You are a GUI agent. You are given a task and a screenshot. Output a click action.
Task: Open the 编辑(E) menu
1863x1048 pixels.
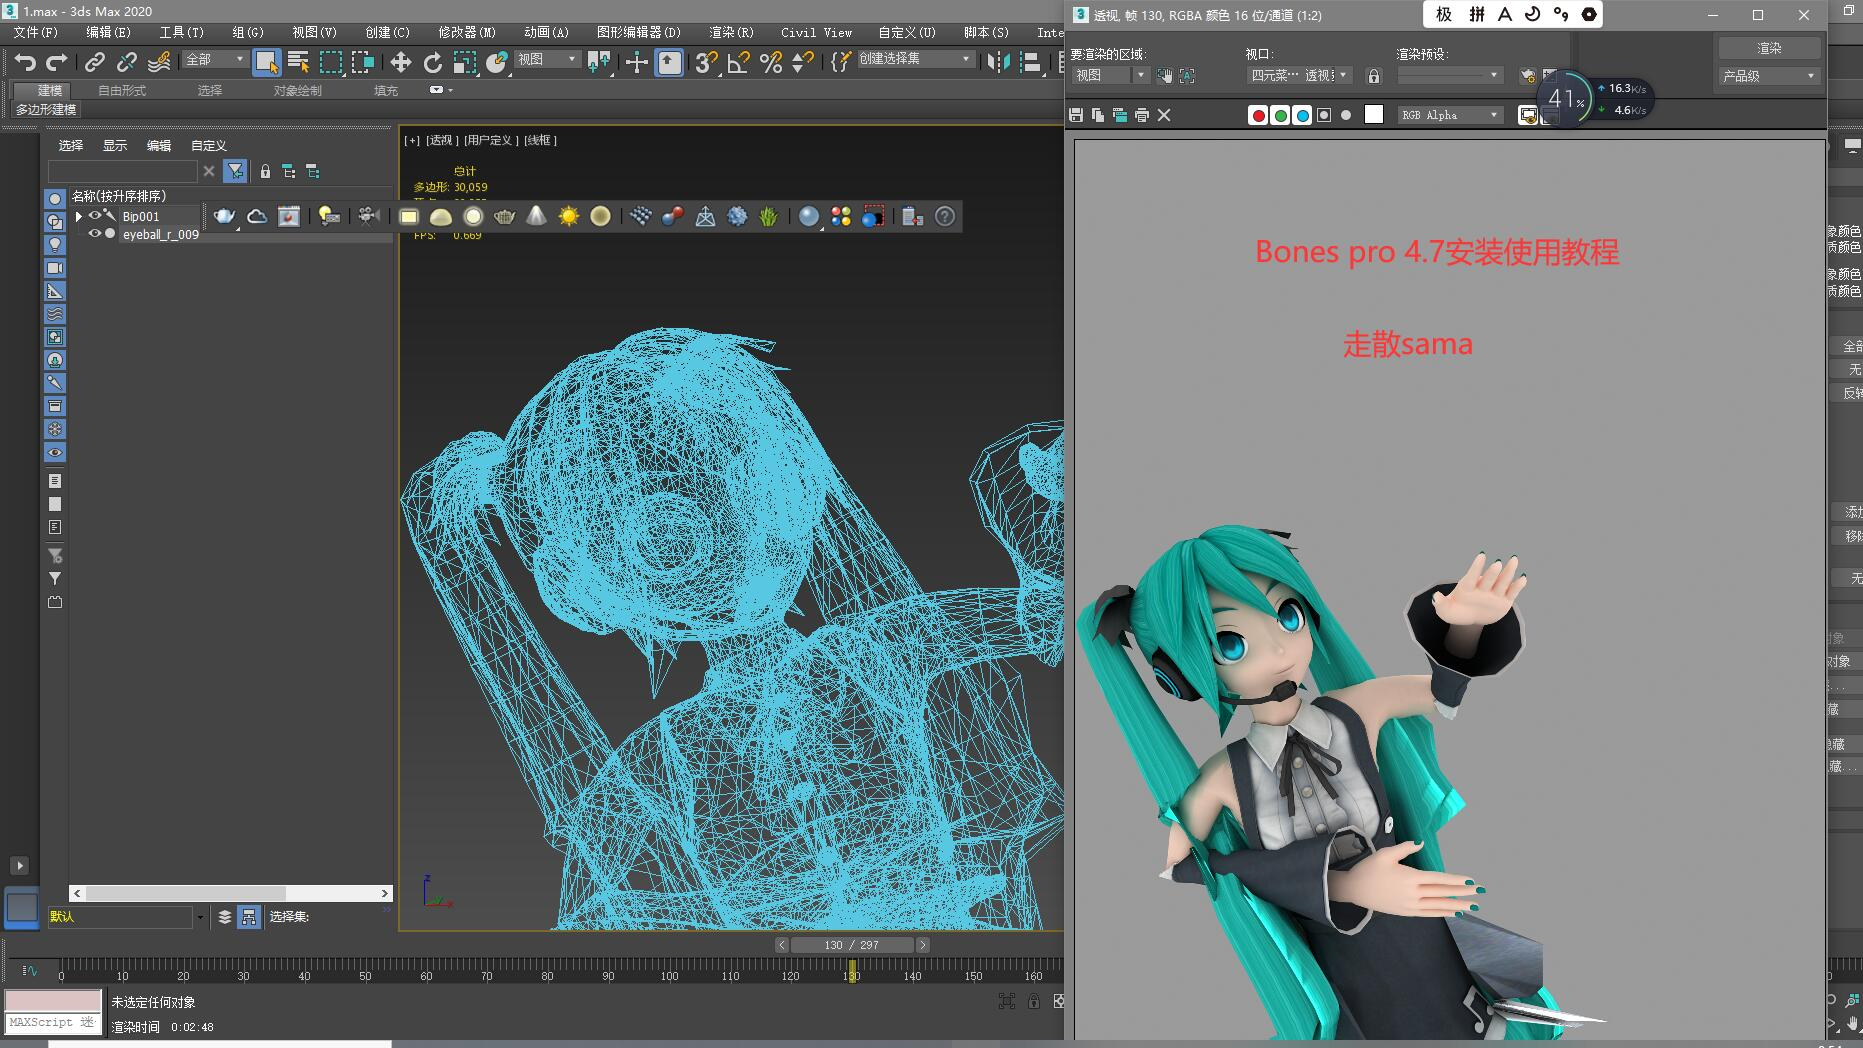(x=108, y=32)
